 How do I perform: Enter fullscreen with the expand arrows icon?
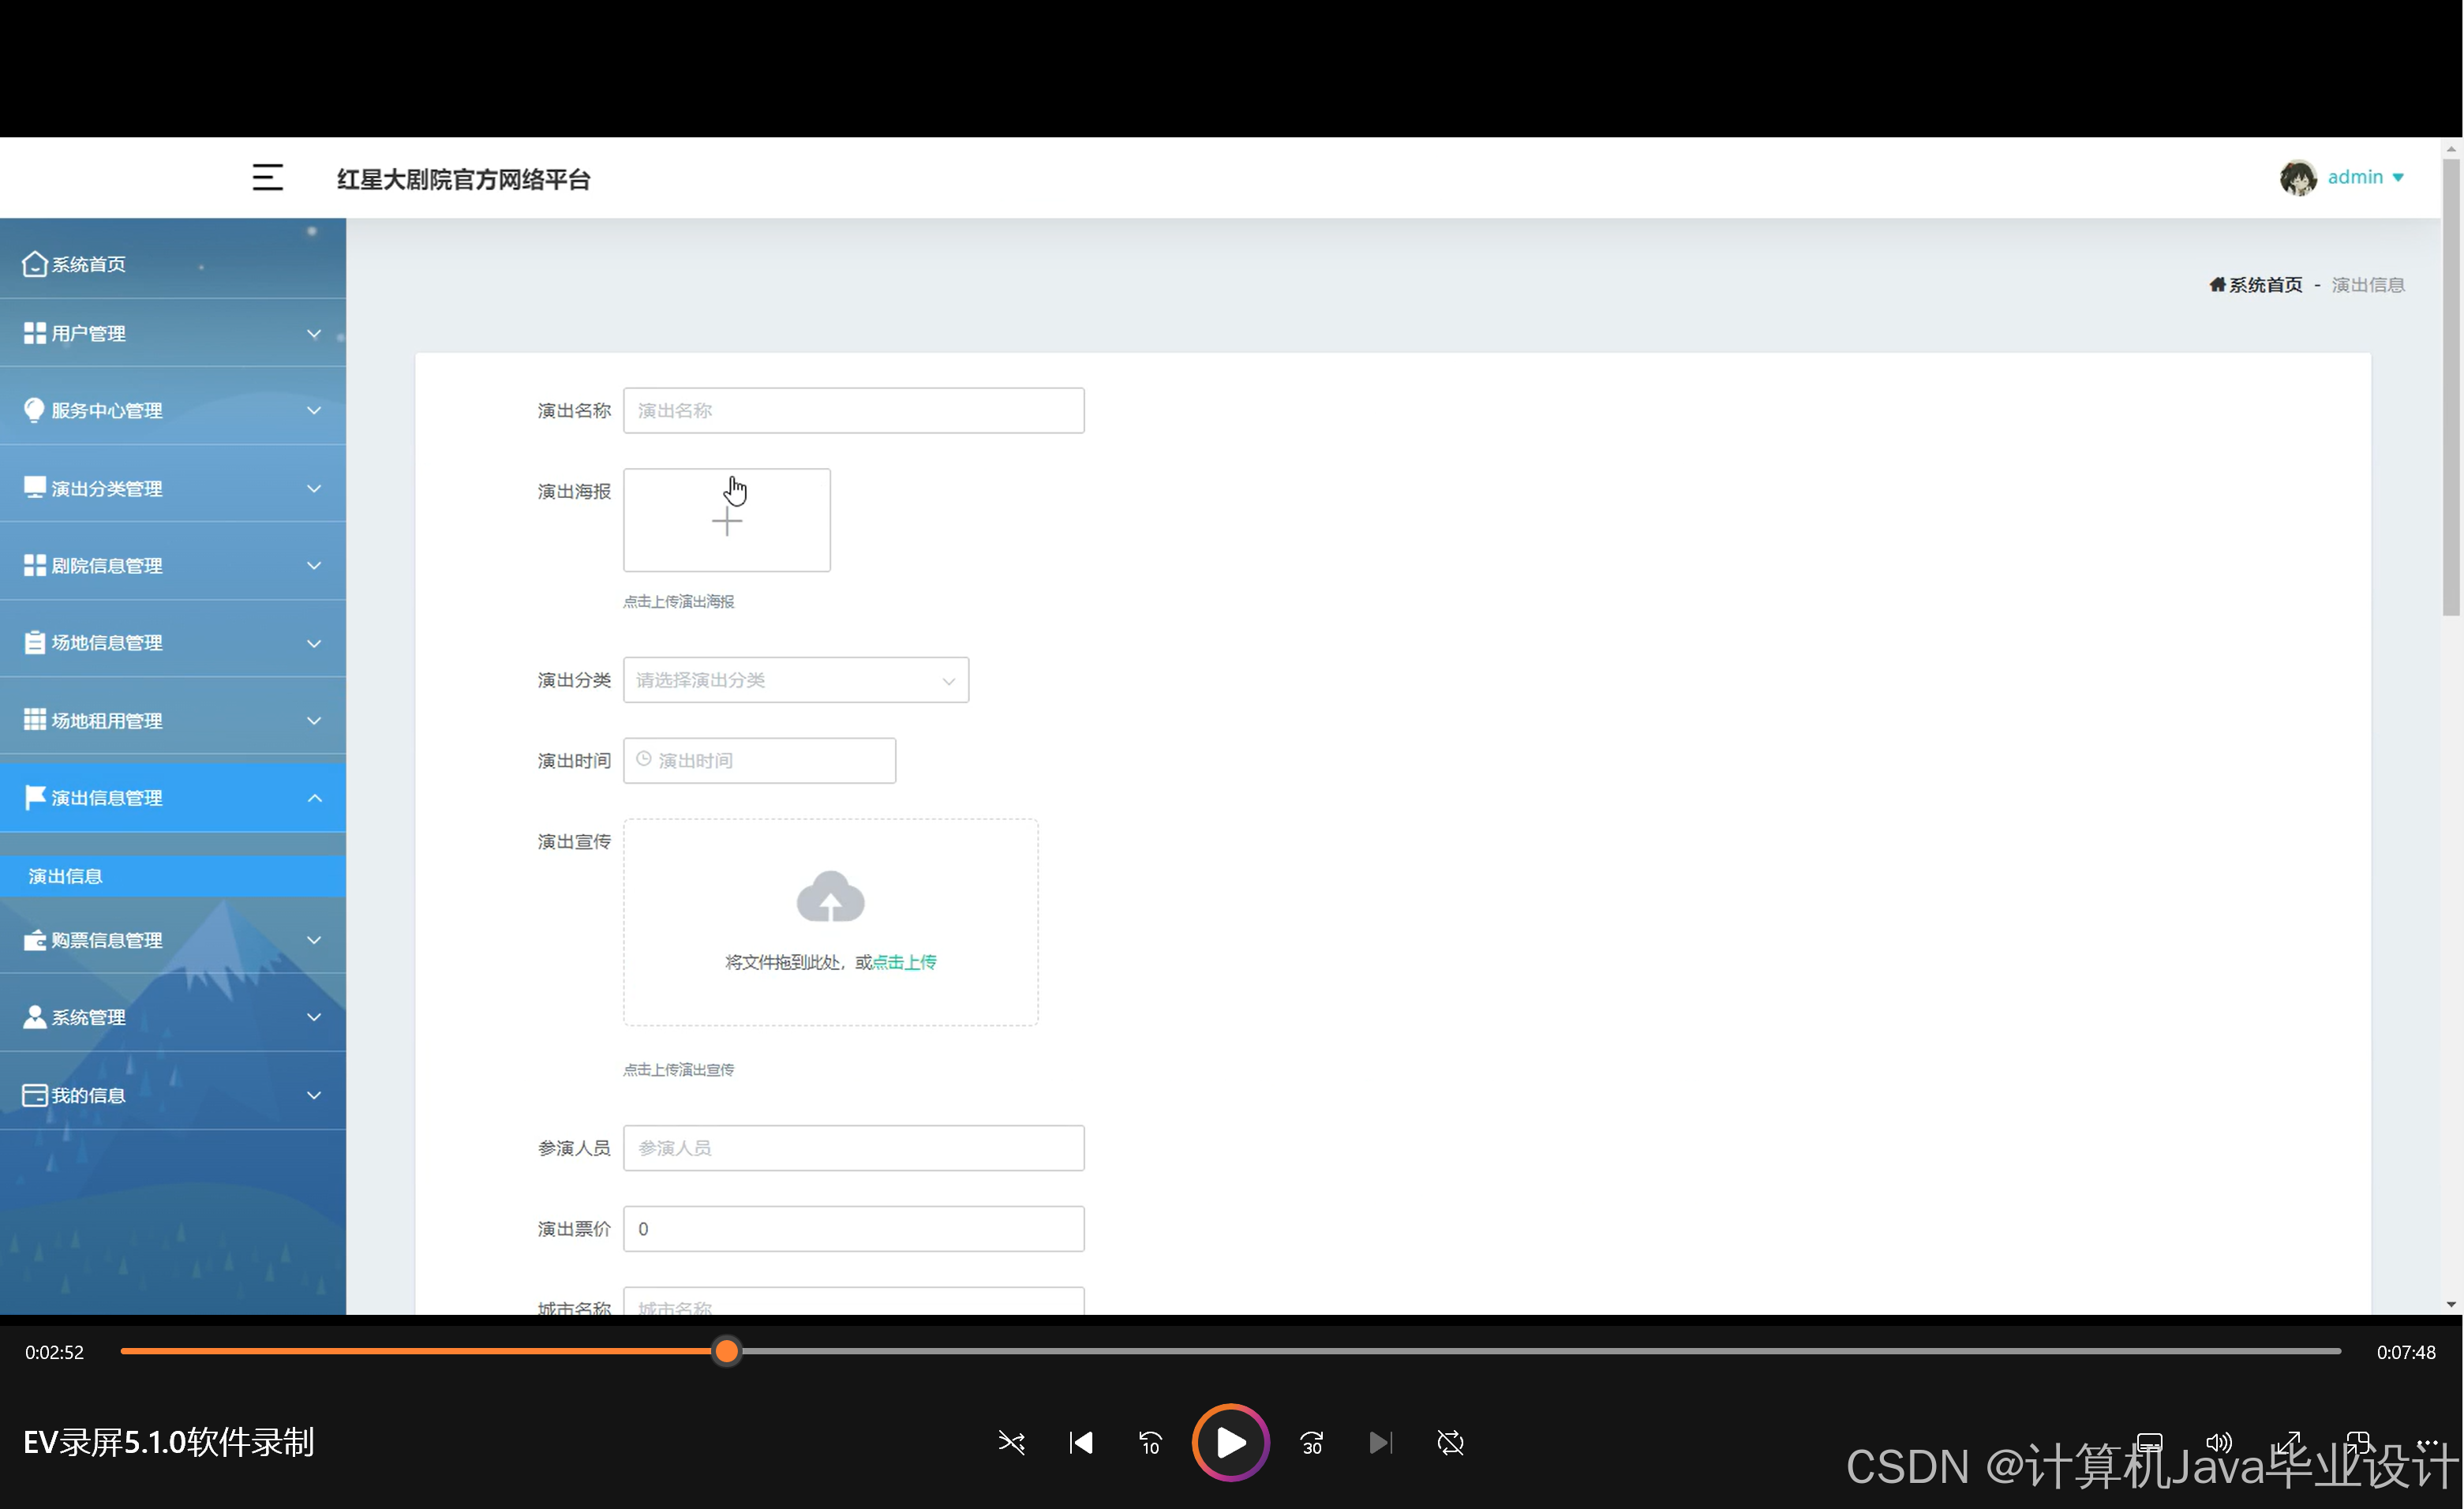(2288, 1441)
